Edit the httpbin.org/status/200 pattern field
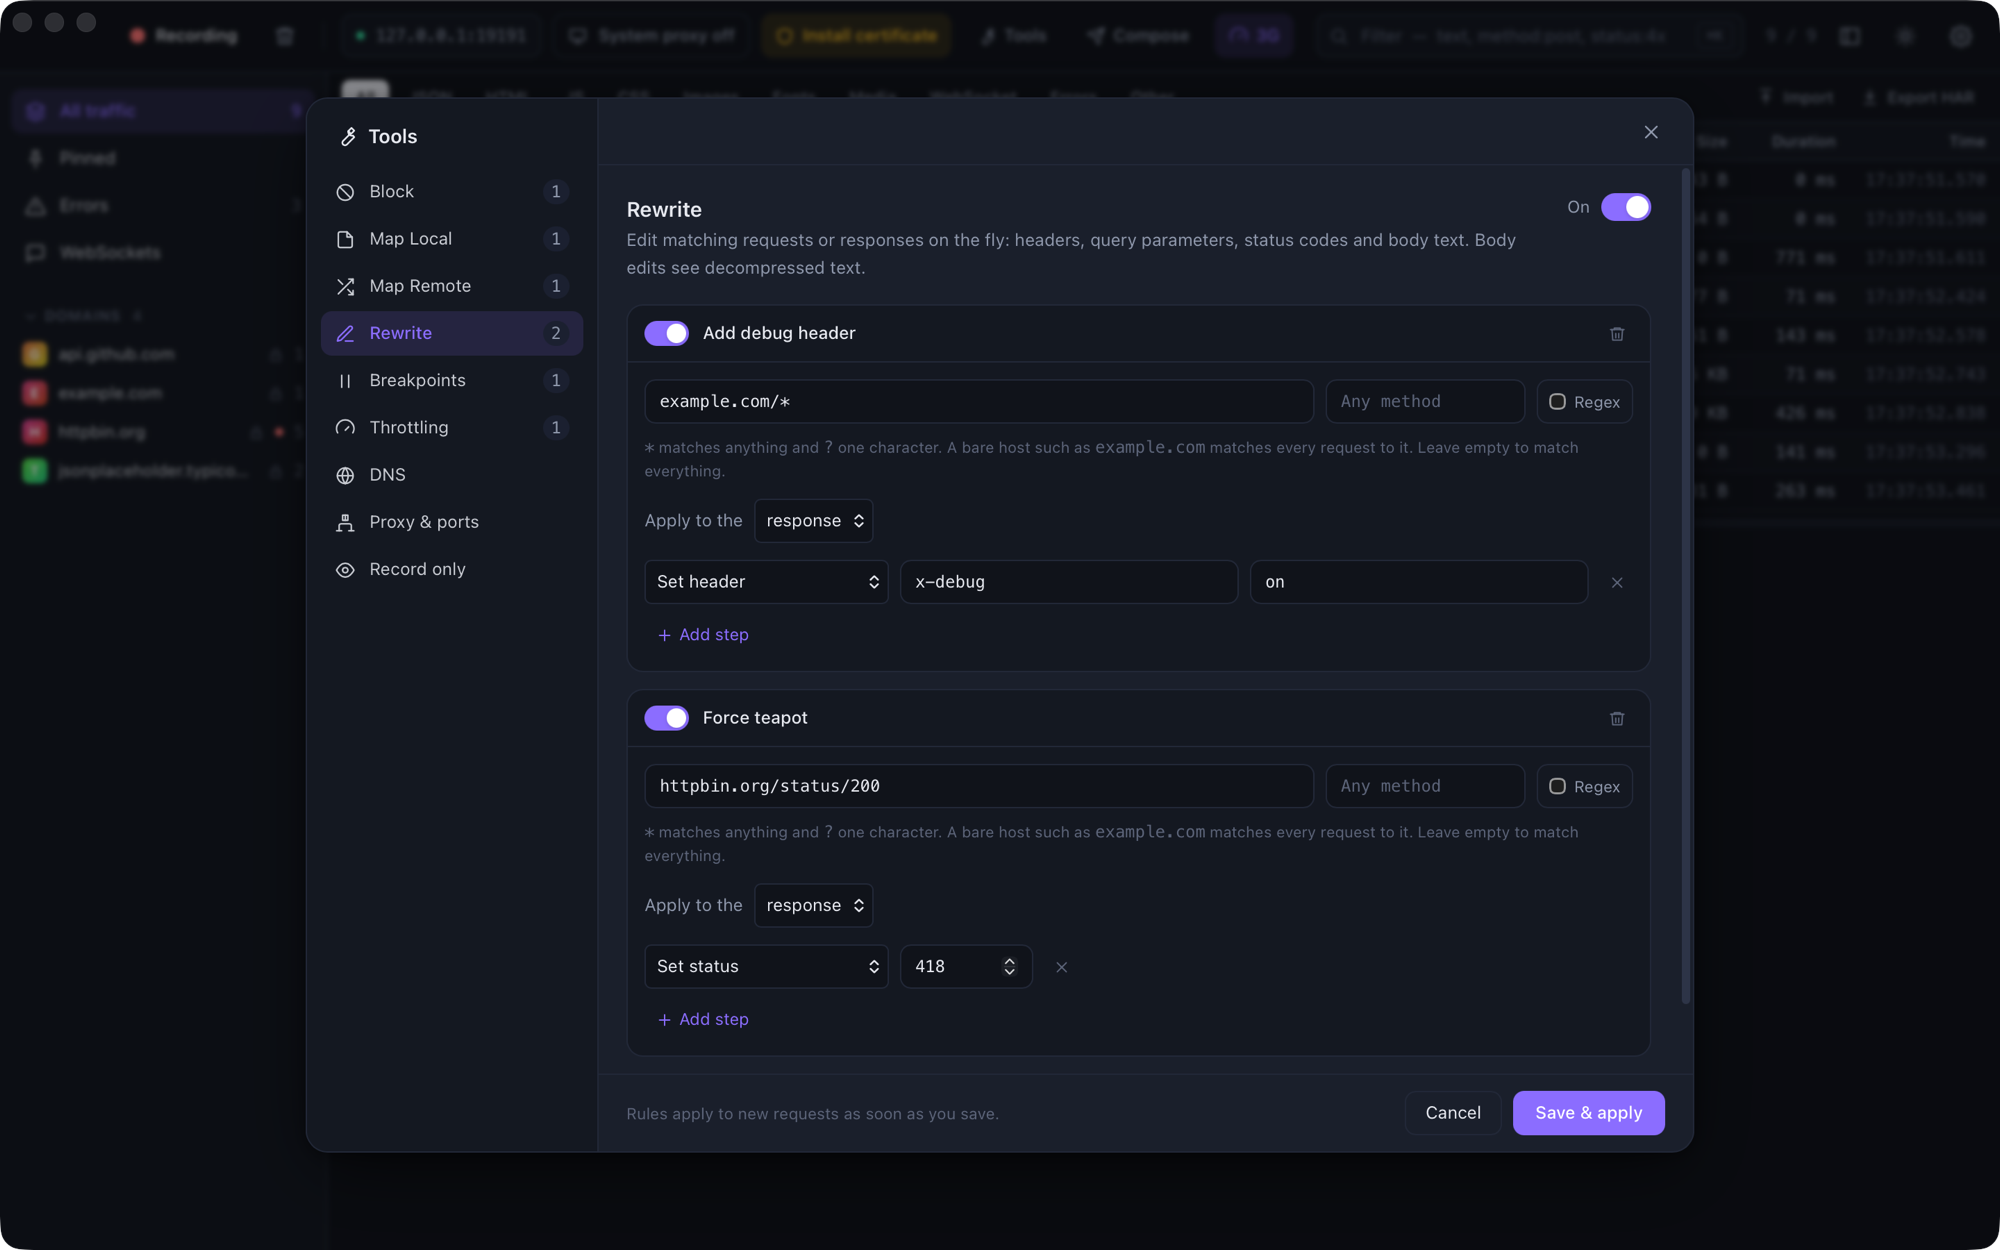The height and width of the screenshot is (1250, 2000). (979, 786)
